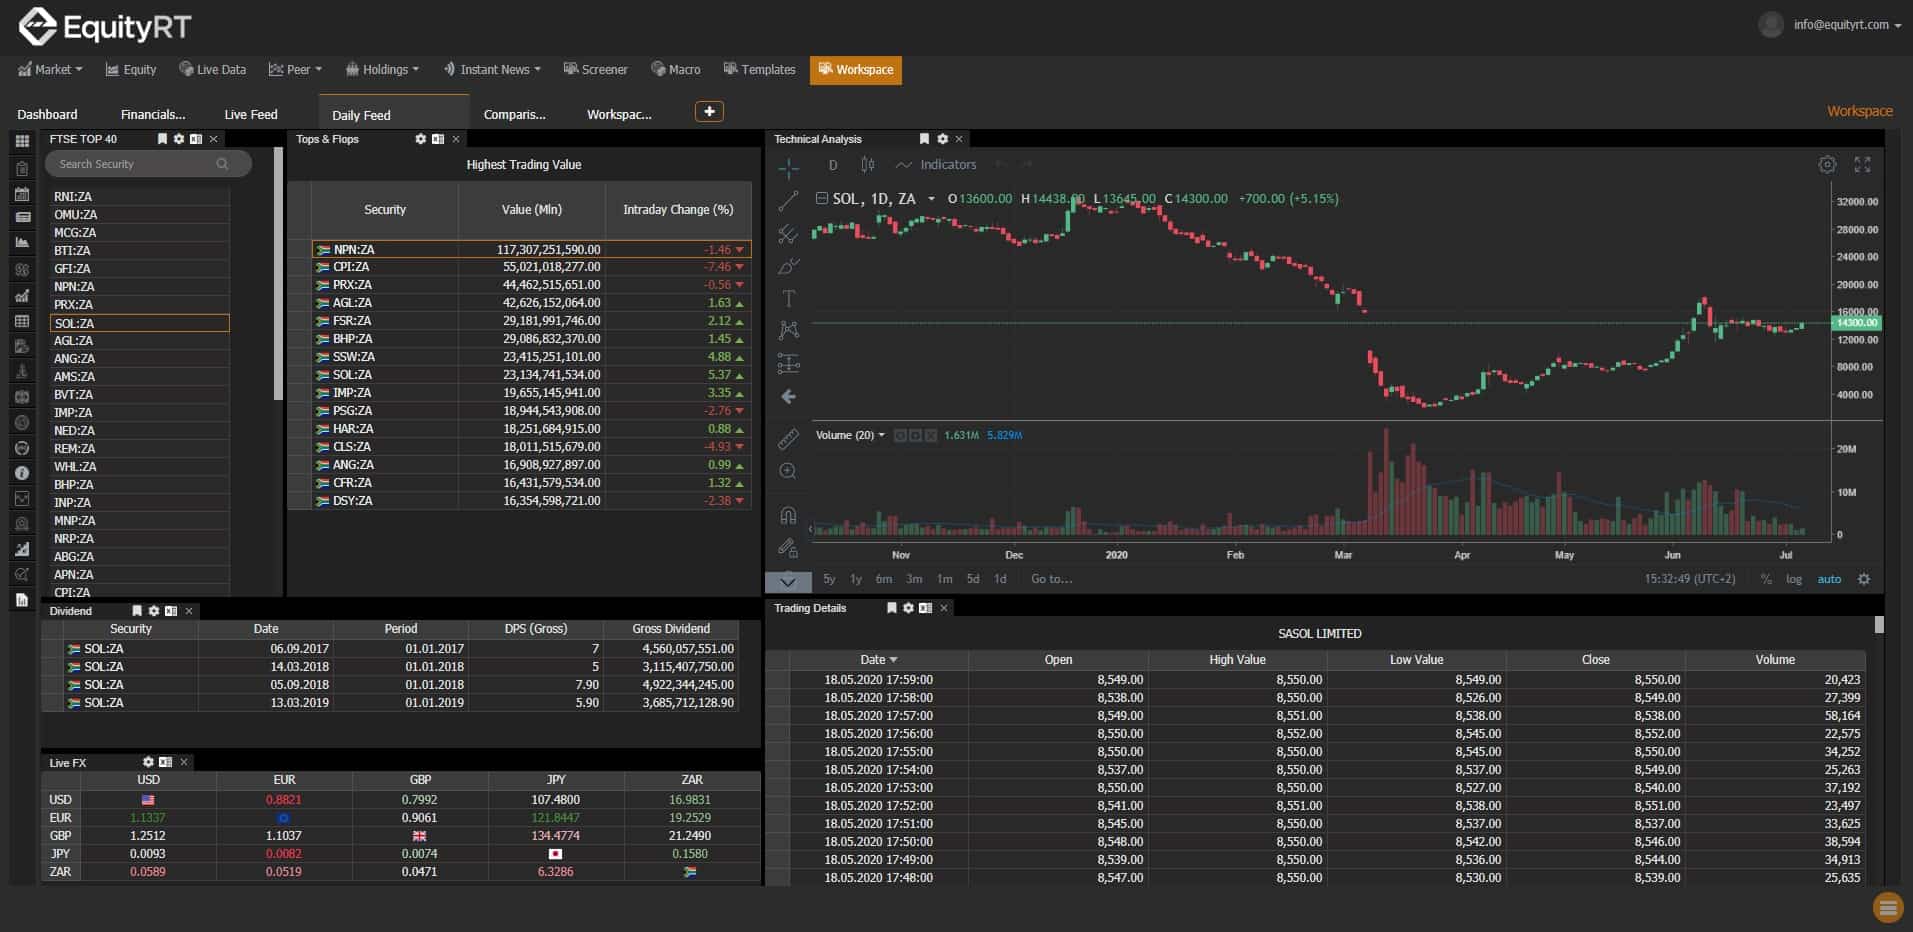The image size is (1913, 932).
Task: Select CPI:ZA row in Tops & Flops
Action: coord(531,267)
